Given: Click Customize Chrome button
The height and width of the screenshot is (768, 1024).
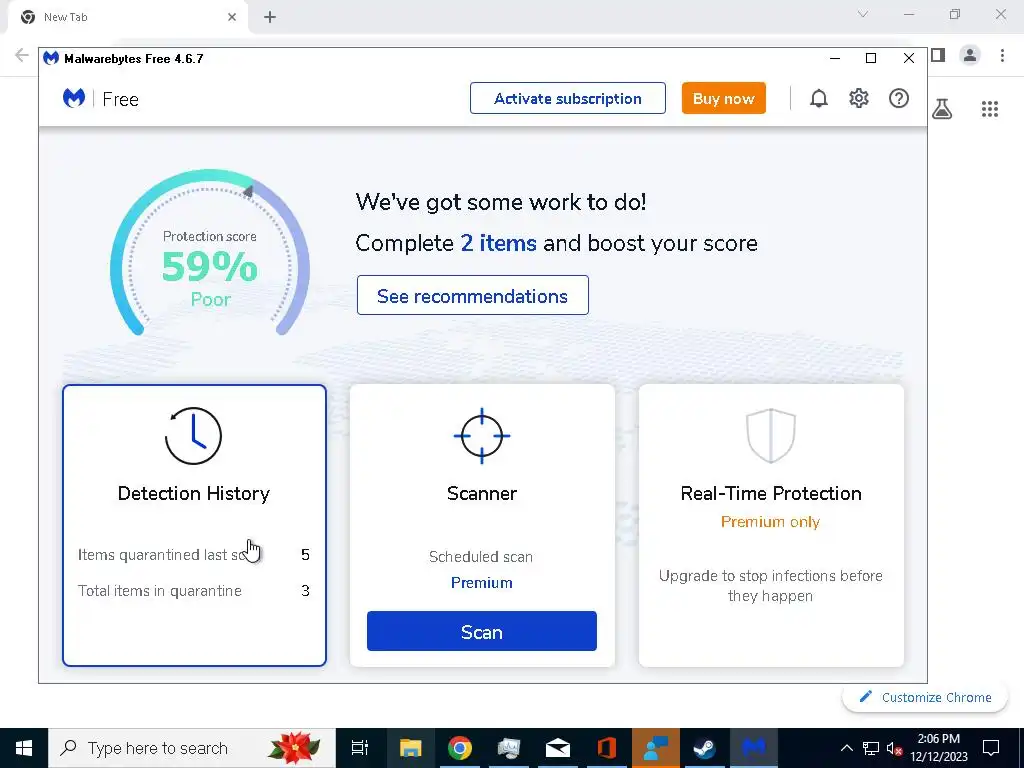Looking at the screenshot, I should pyautogui.click(x=926, y=697).
